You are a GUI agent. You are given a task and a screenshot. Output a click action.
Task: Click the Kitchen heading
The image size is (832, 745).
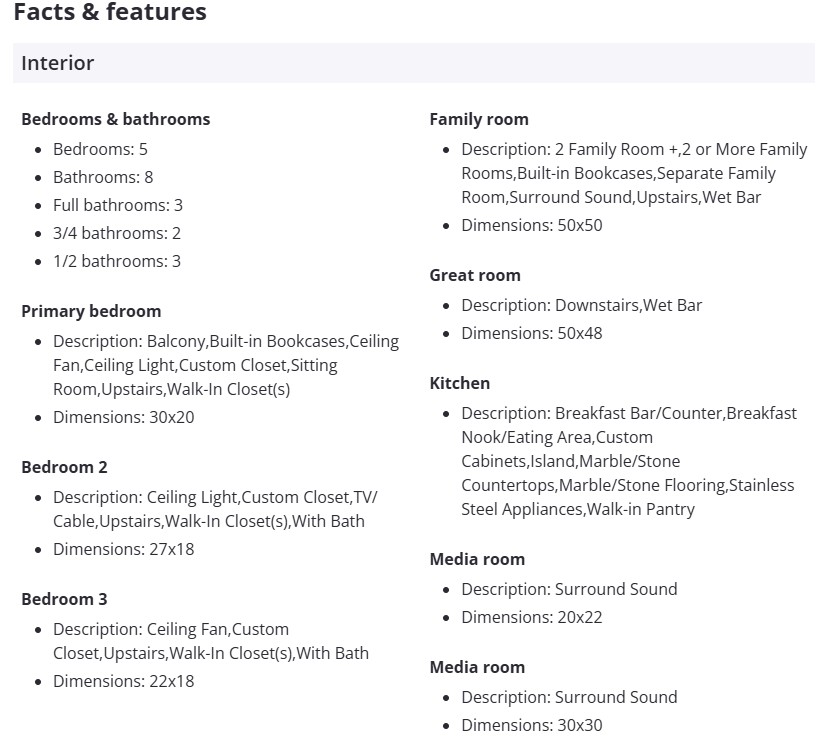coord(460,383)
